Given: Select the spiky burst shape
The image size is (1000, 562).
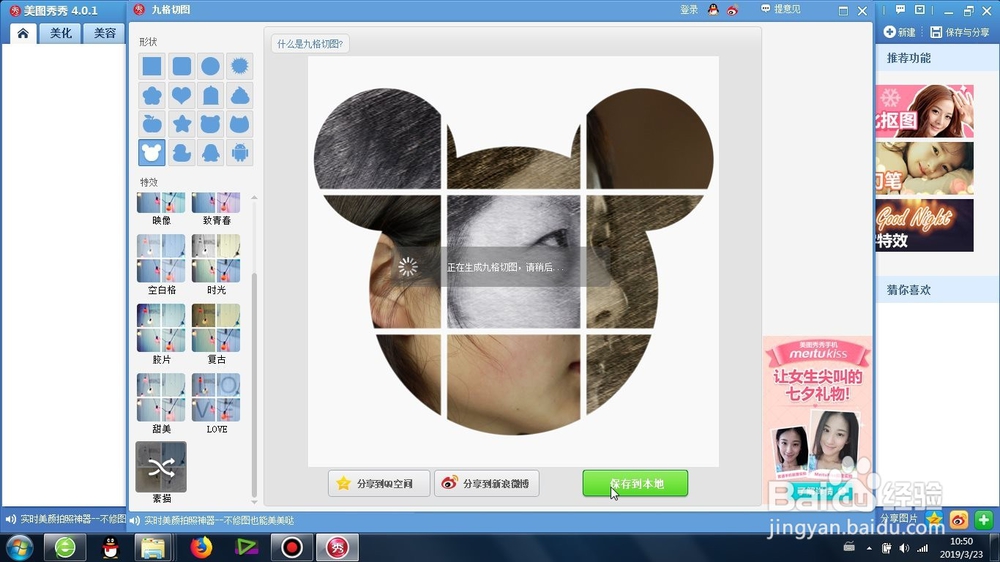Looking at the screenshot, I should coord(240,66).
